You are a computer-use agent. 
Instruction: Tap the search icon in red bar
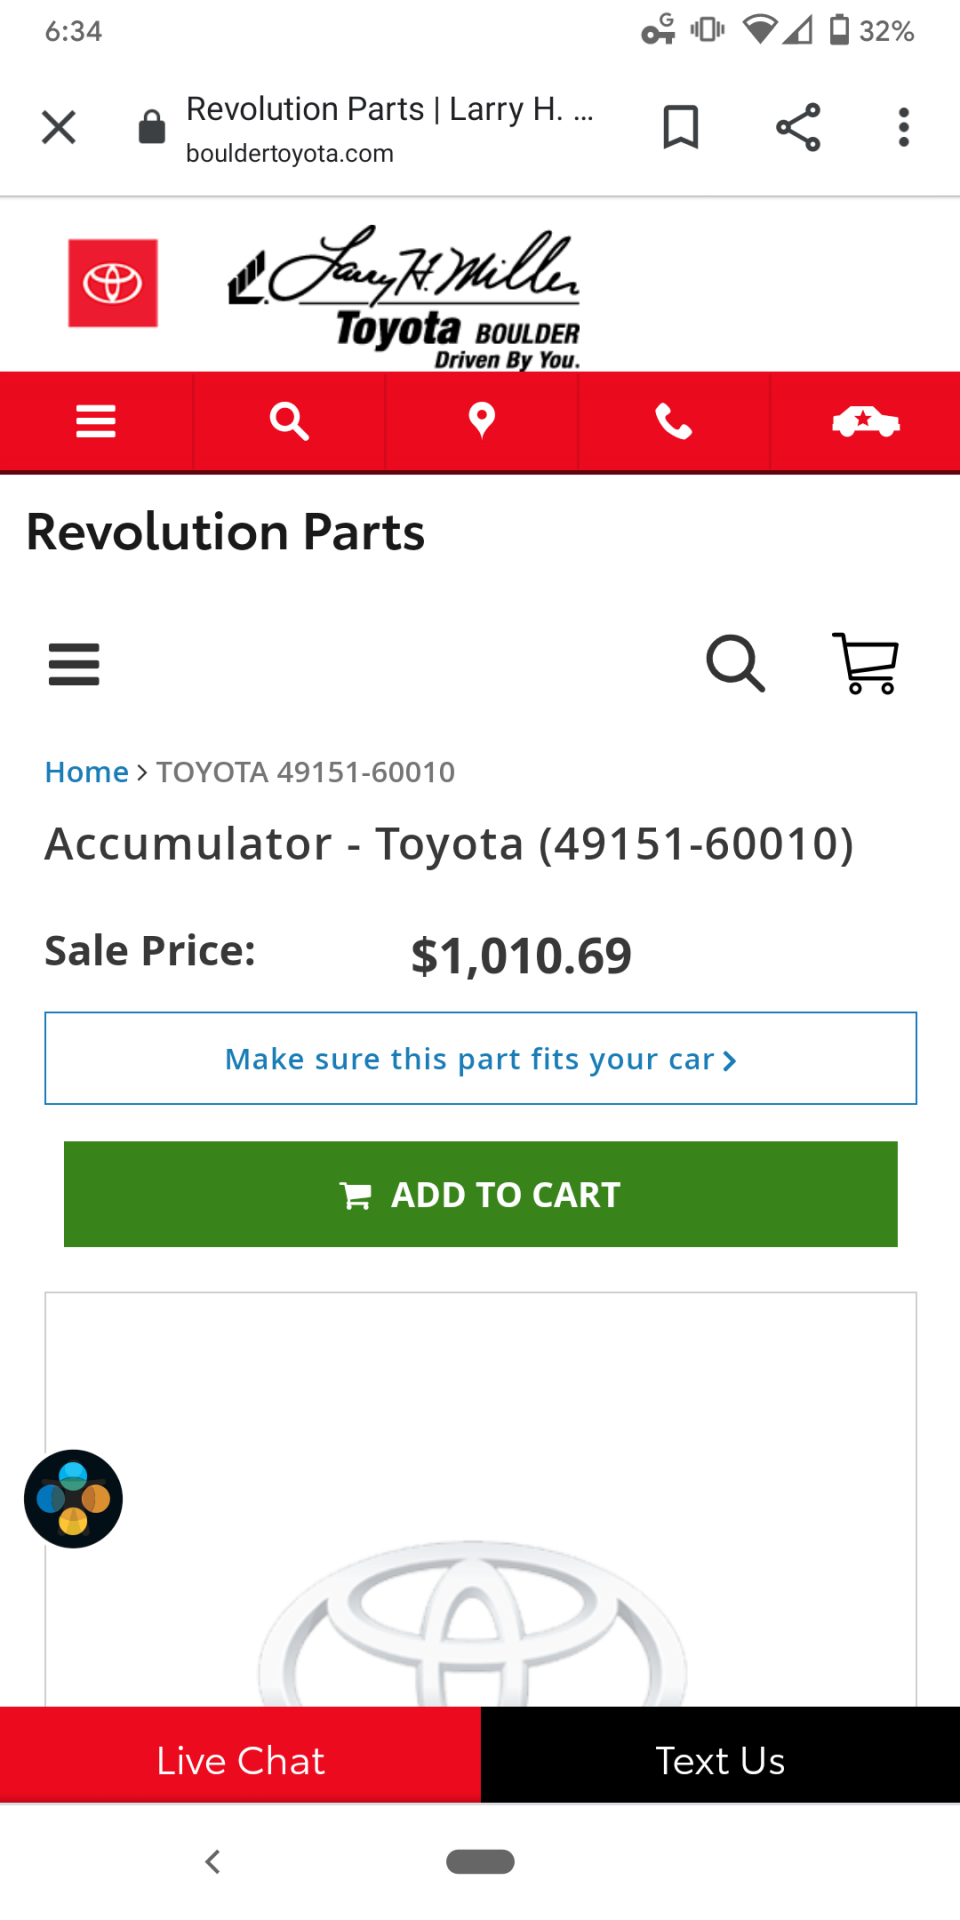289,421
